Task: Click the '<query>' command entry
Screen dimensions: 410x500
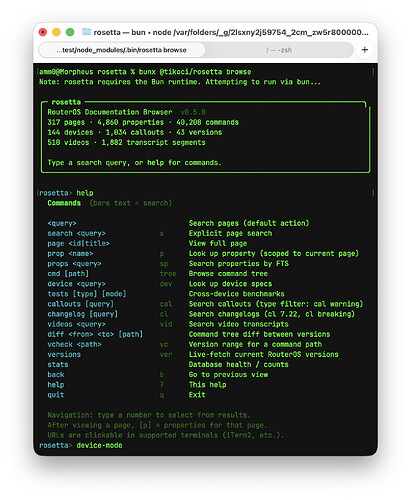Action: pos(62,223)
